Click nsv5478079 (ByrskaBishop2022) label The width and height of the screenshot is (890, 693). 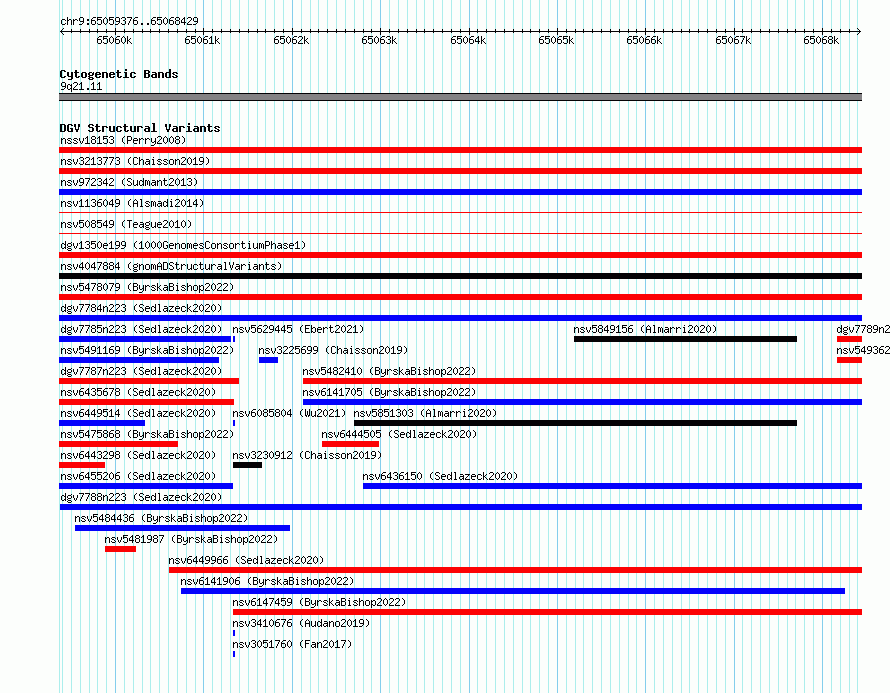click(147, 287)
